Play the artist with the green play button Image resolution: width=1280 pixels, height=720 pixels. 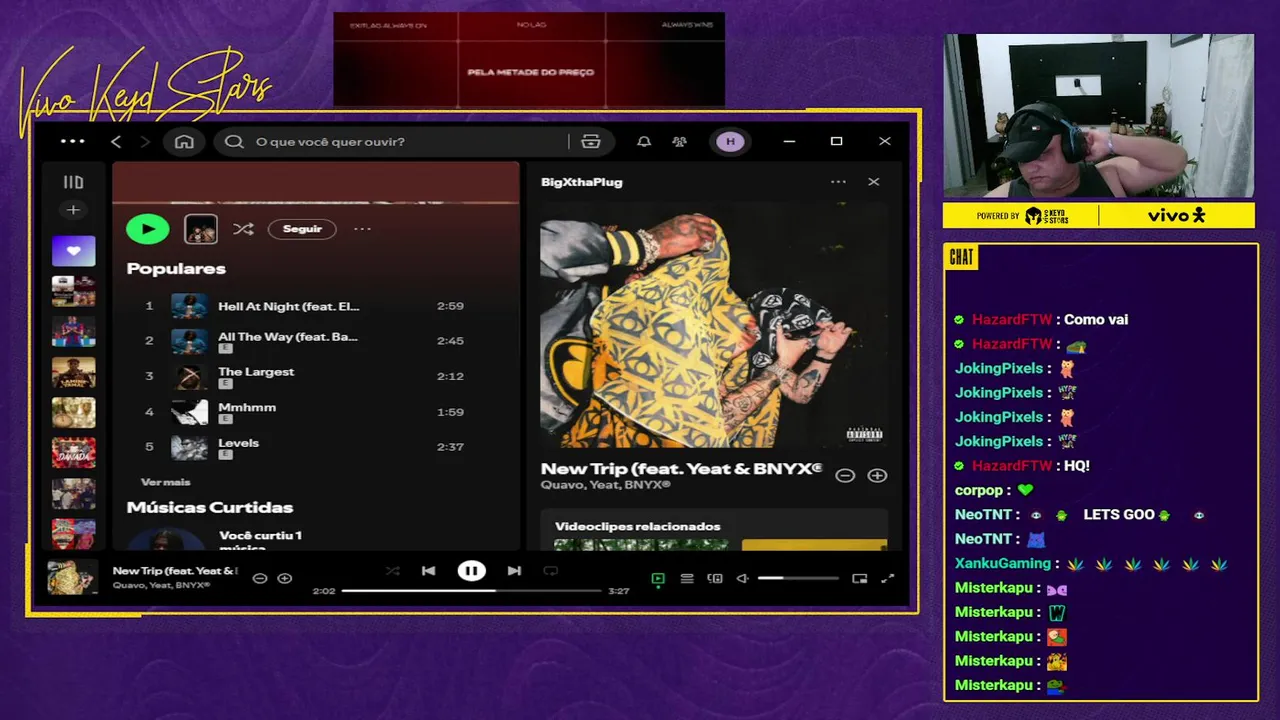pos(148,229)
